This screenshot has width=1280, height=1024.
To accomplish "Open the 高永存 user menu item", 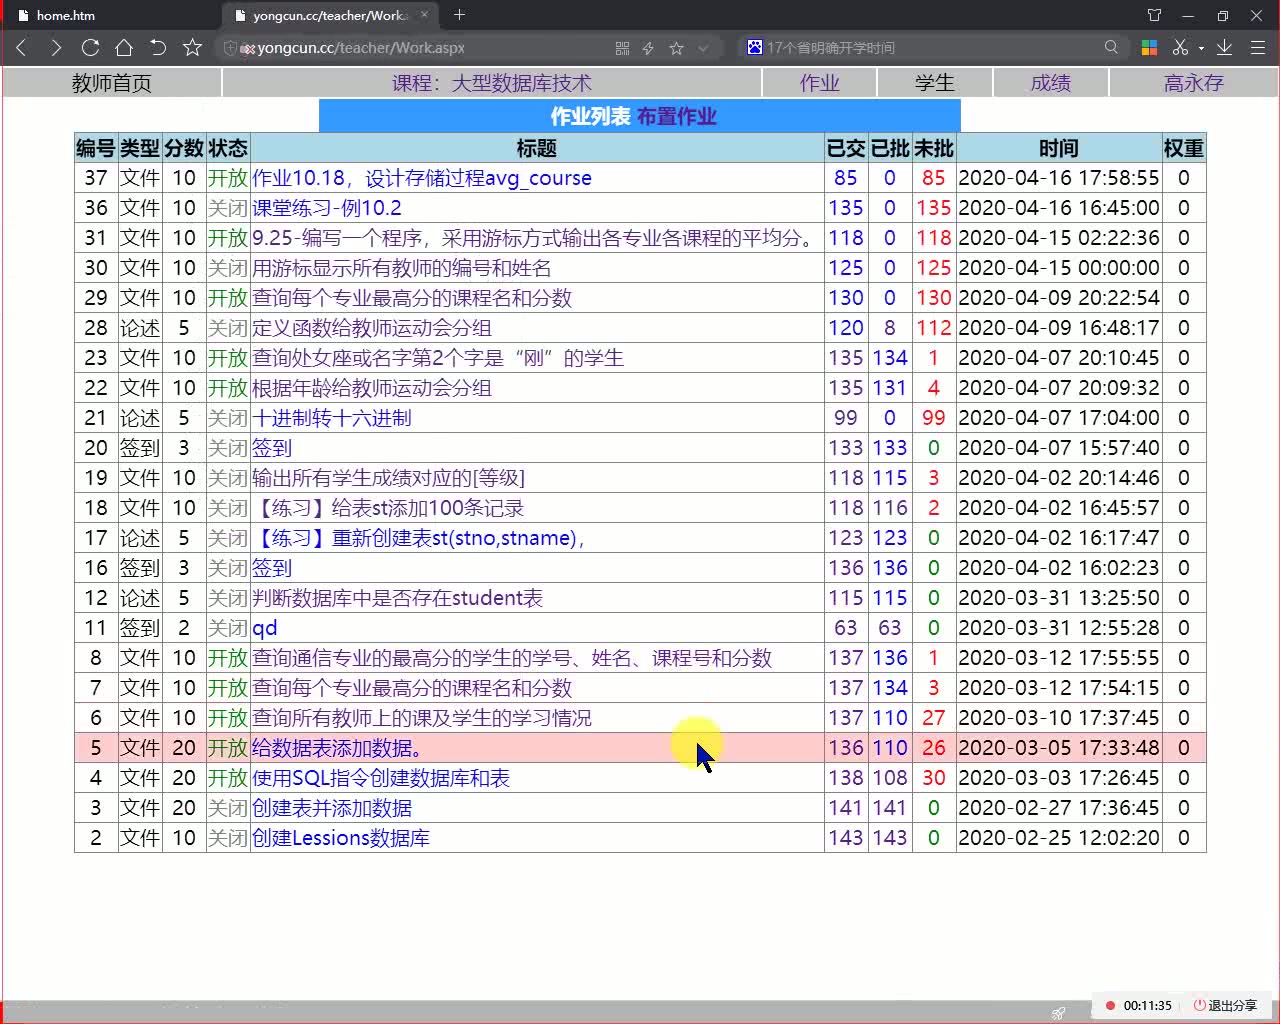I will click(1194, 83).
